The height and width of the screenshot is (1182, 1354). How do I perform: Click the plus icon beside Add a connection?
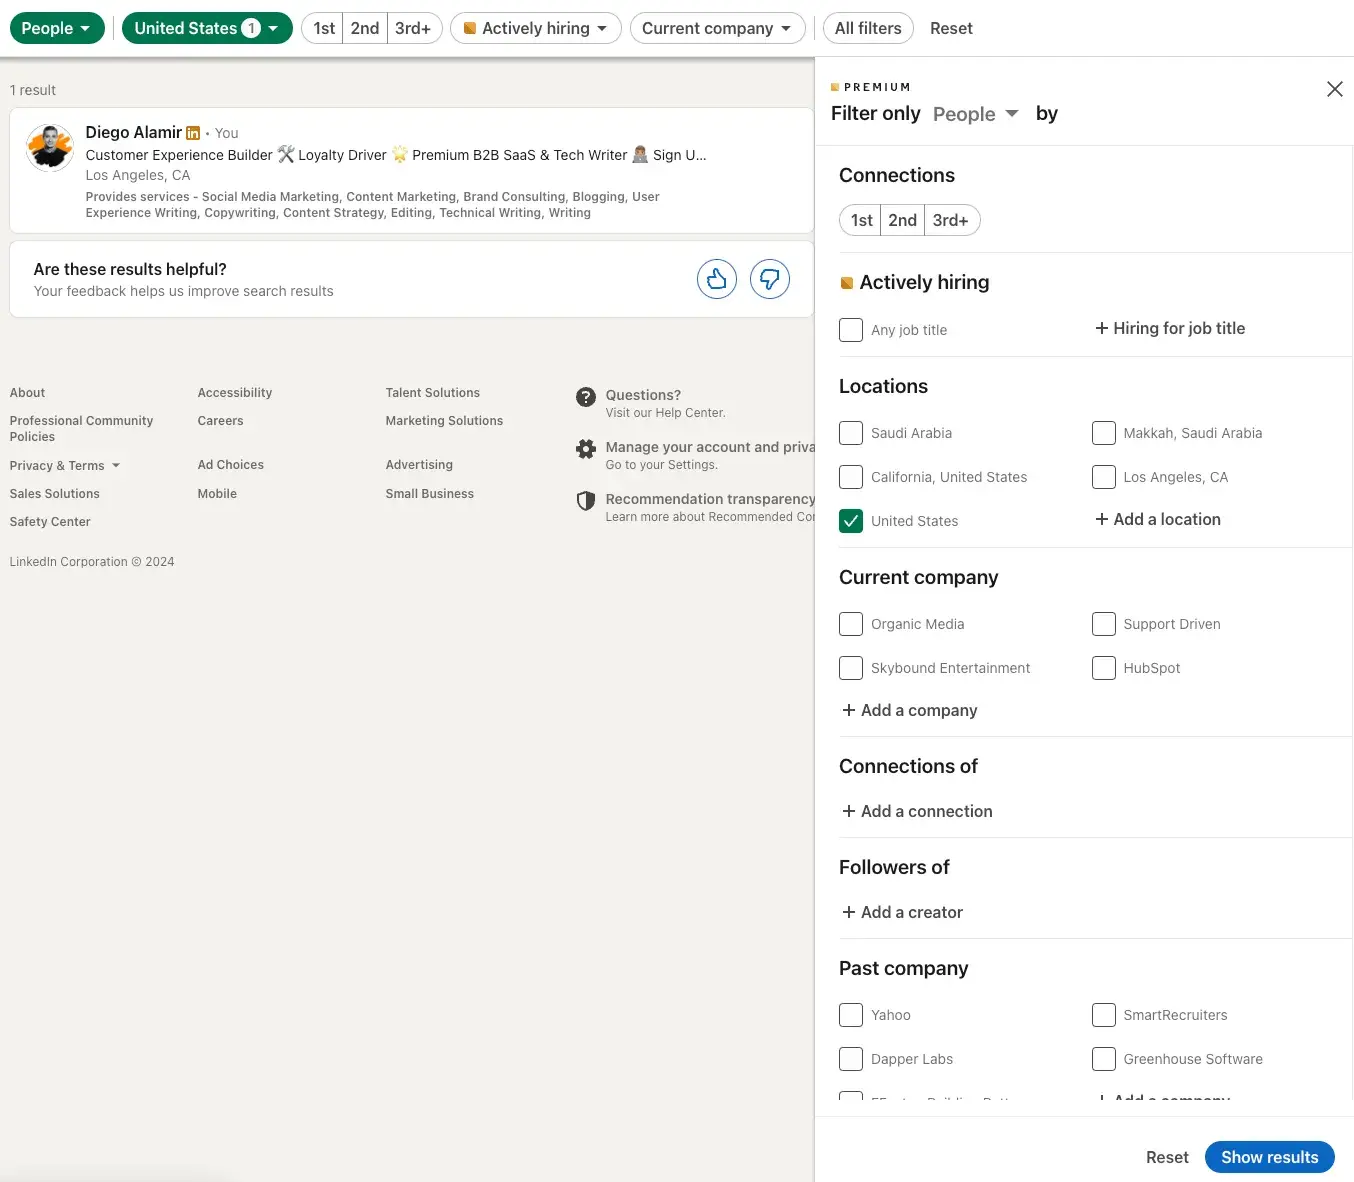pyautogui.click(x=849, y=811)
